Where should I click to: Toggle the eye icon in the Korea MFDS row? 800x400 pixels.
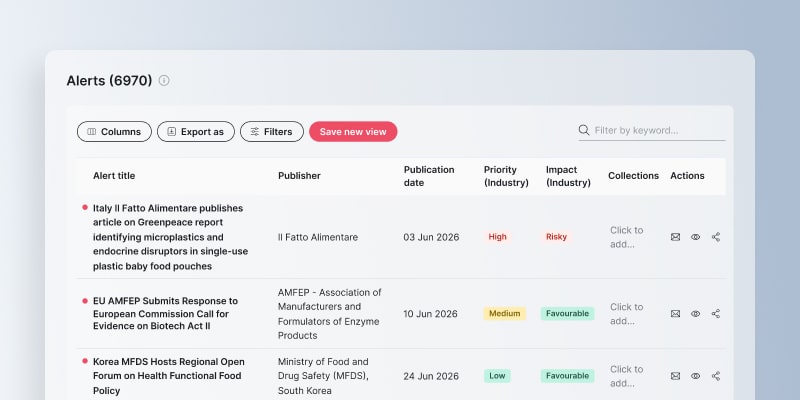(x=695, y=376)
